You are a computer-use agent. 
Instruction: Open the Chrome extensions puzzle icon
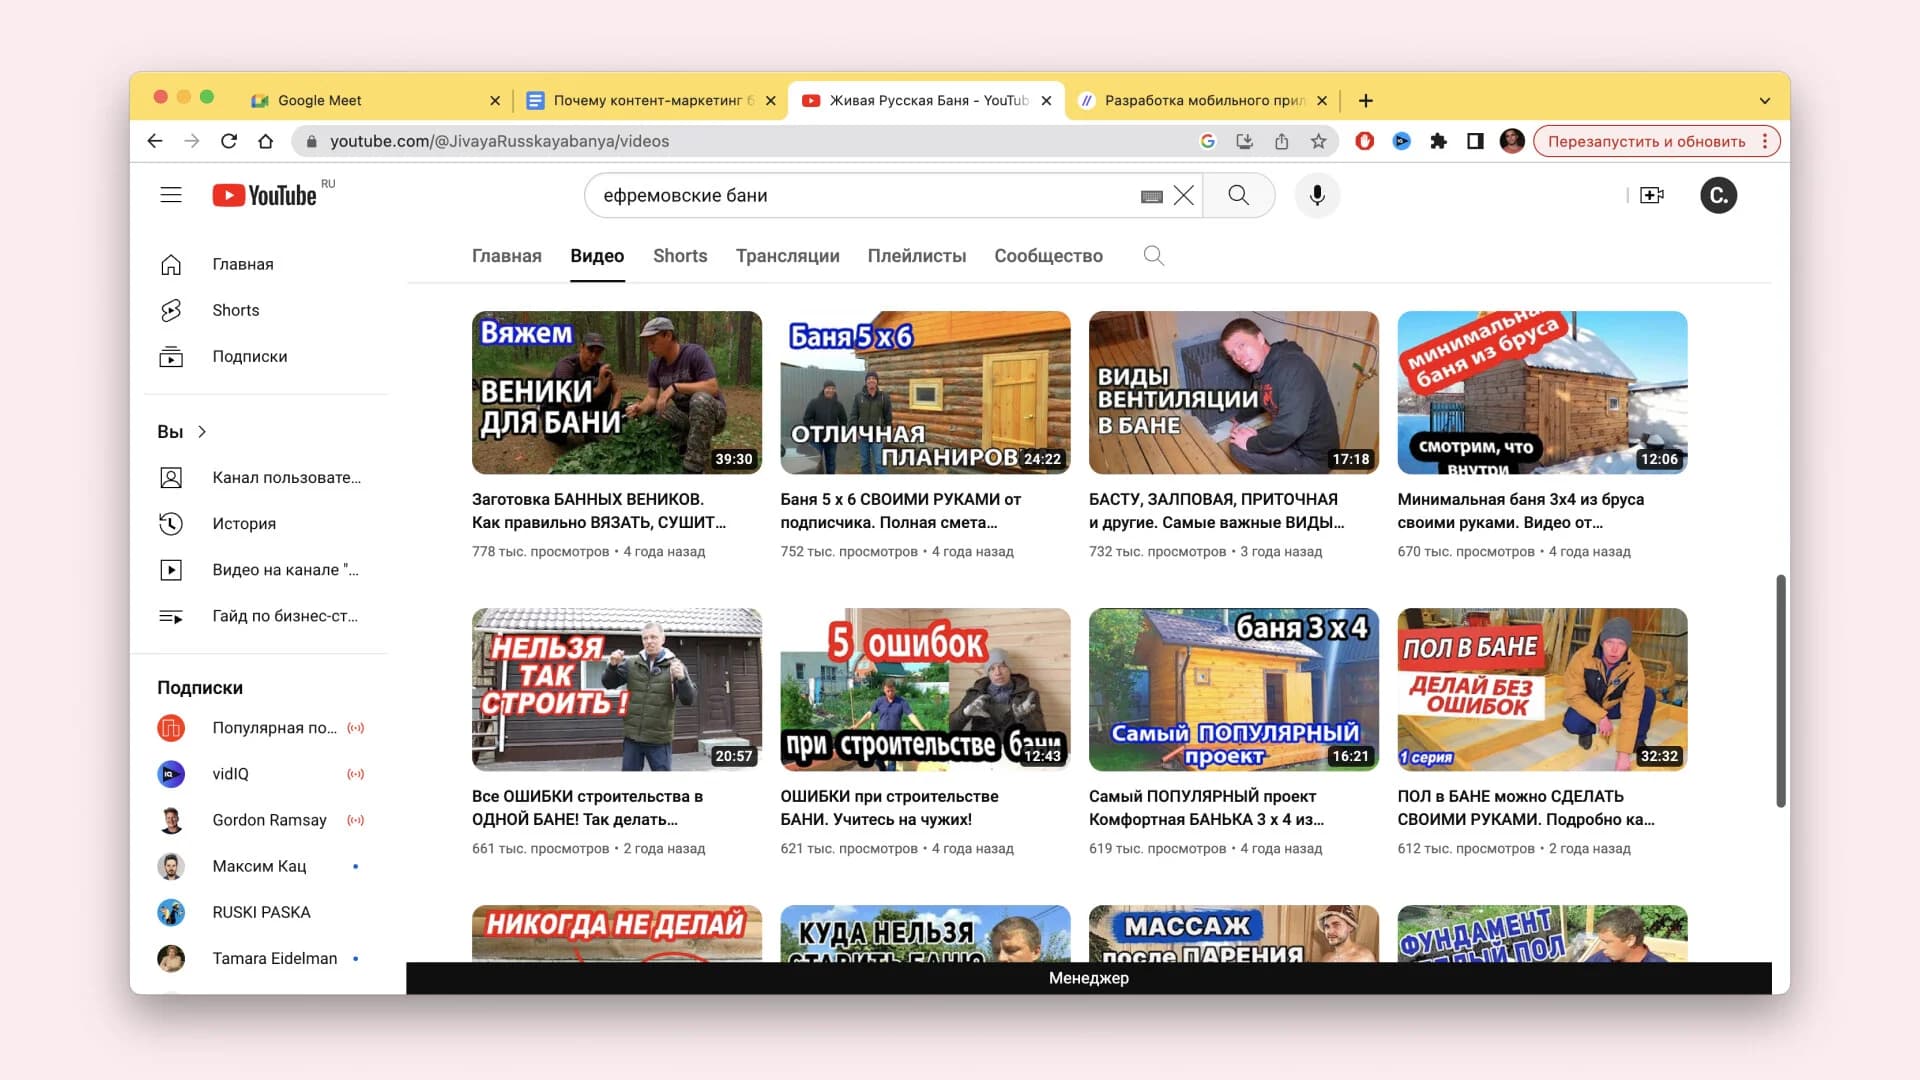coord(1438,141)
